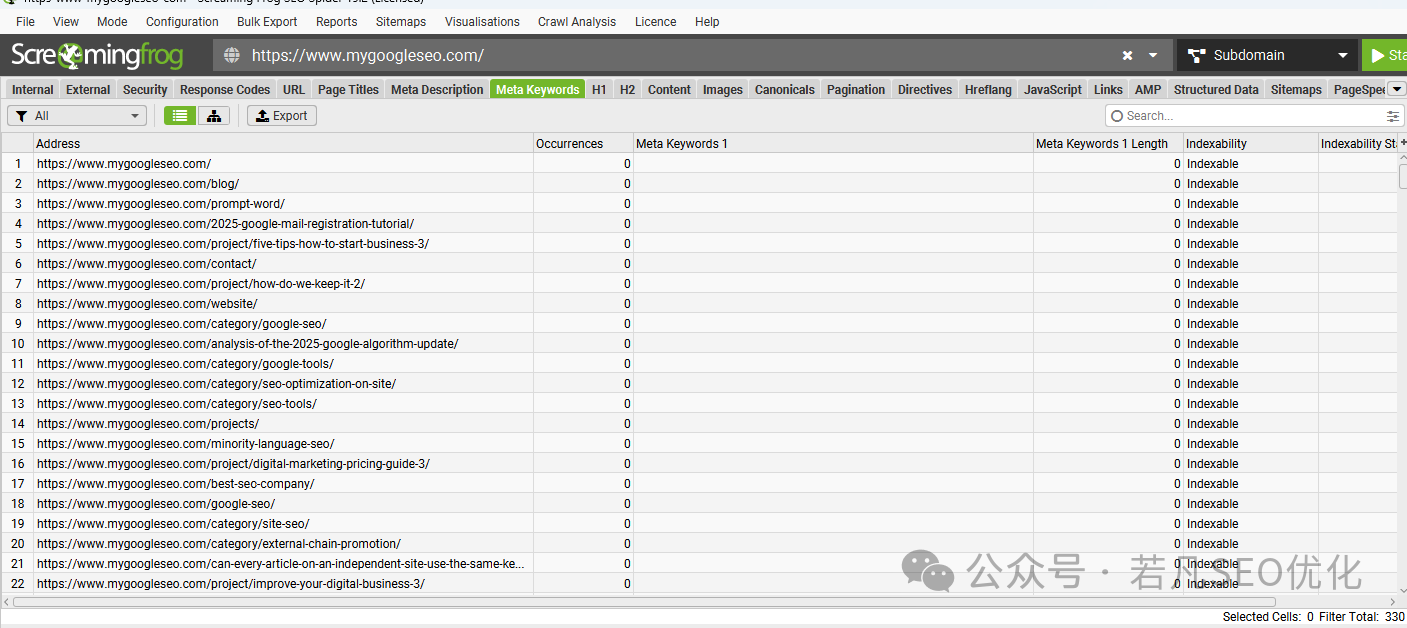The width and height of the screenshot is (1407, 628).
Task: Expand the All filter dropdown
Action: pos(77,116)
